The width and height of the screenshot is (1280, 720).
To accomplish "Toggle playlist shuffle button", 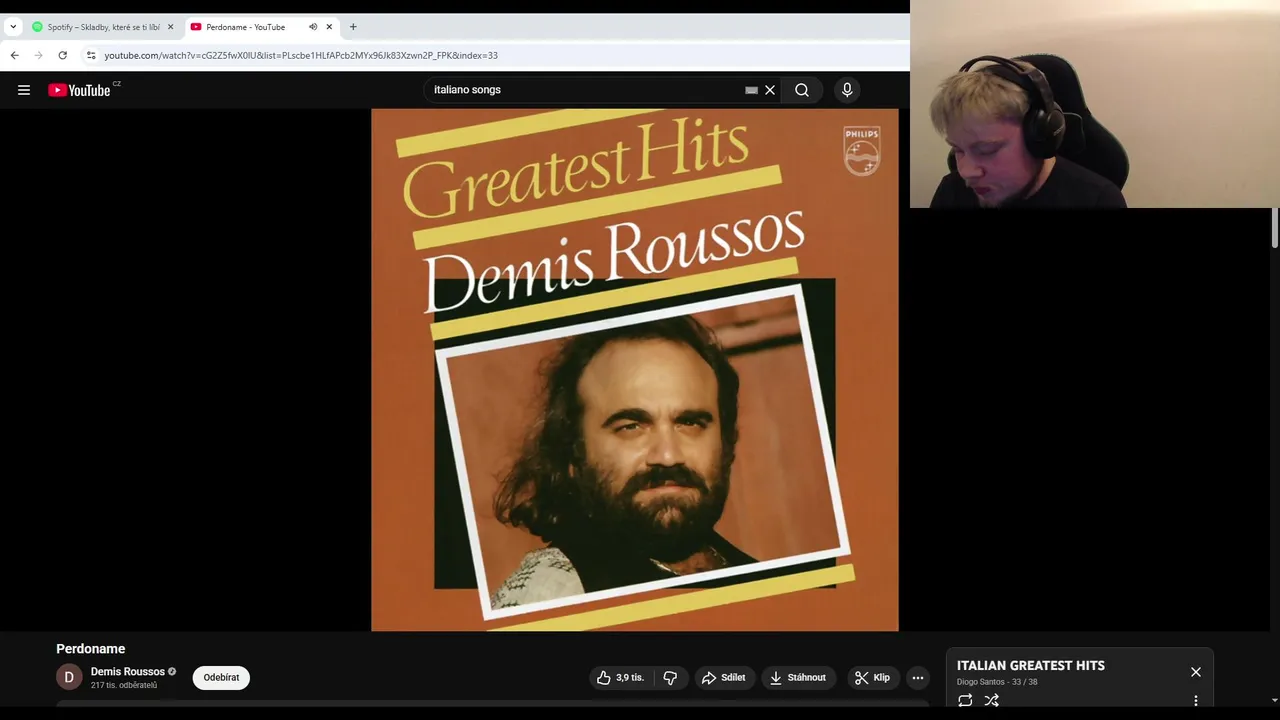I will tap(992, 701).
